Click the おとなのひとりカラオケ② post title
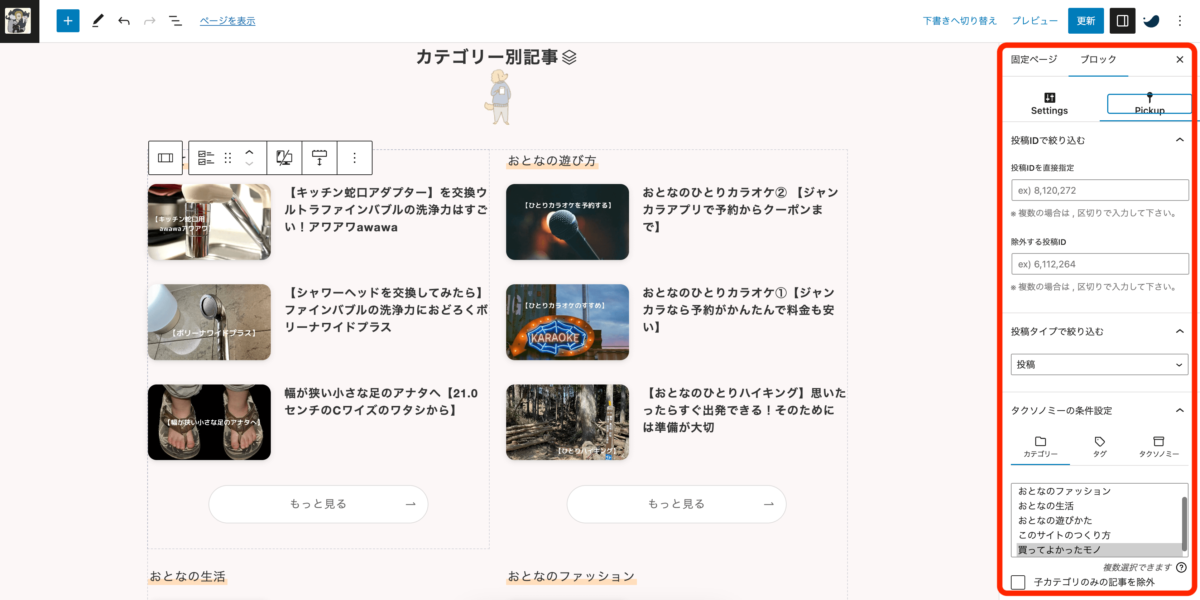Viewport: 1200px width, 600px height. [741, 209]
